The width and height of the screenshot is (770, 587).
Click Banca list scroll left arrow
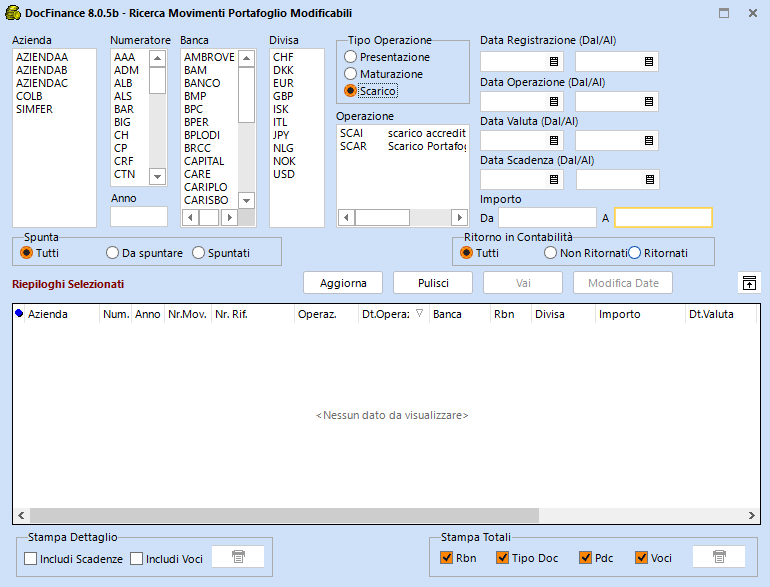pyautogui.click(x=191, y=217)
